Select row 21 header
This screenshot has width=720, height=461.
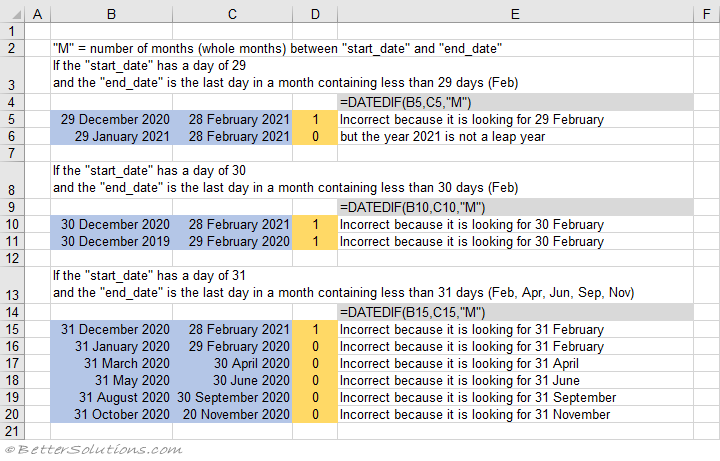tap(12, 431)
